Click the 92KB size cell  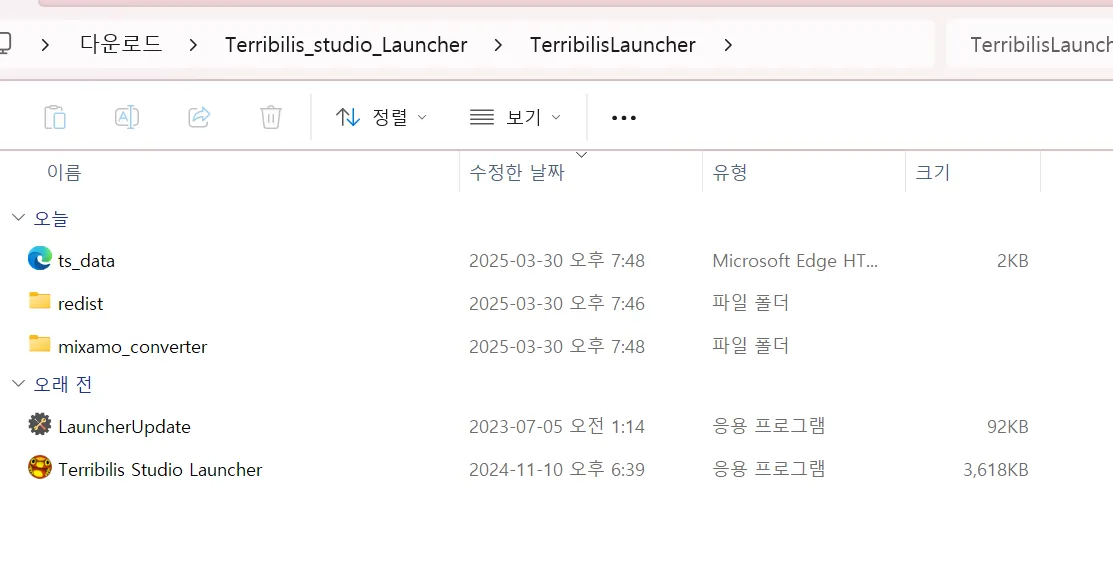1007,427
